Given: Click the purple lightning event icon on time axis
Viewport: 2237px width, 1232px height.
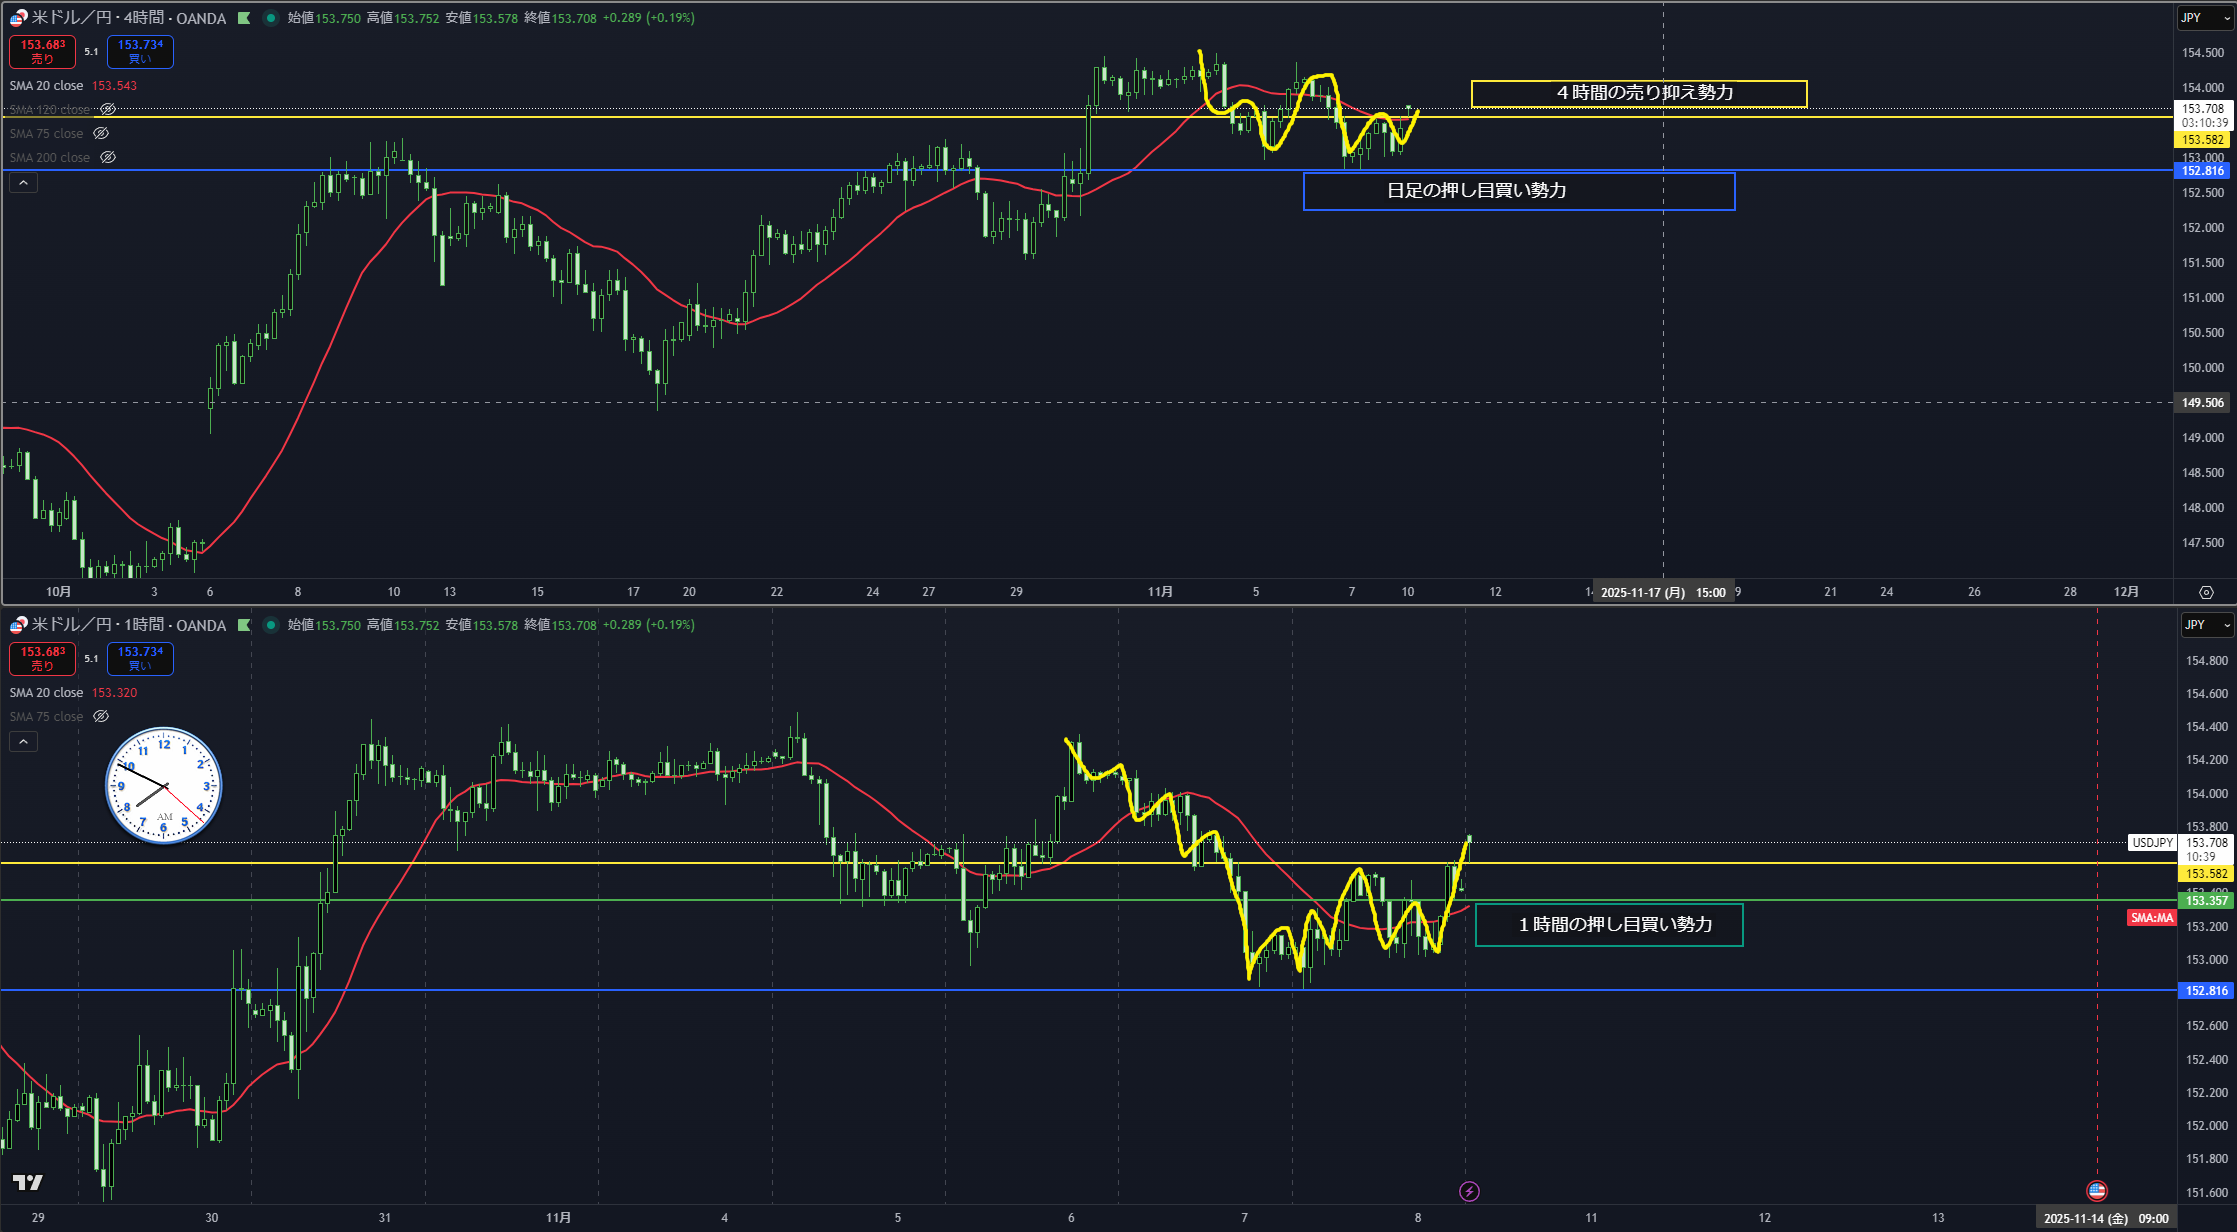Looking at the screenshot, I should (1469, 1191).
